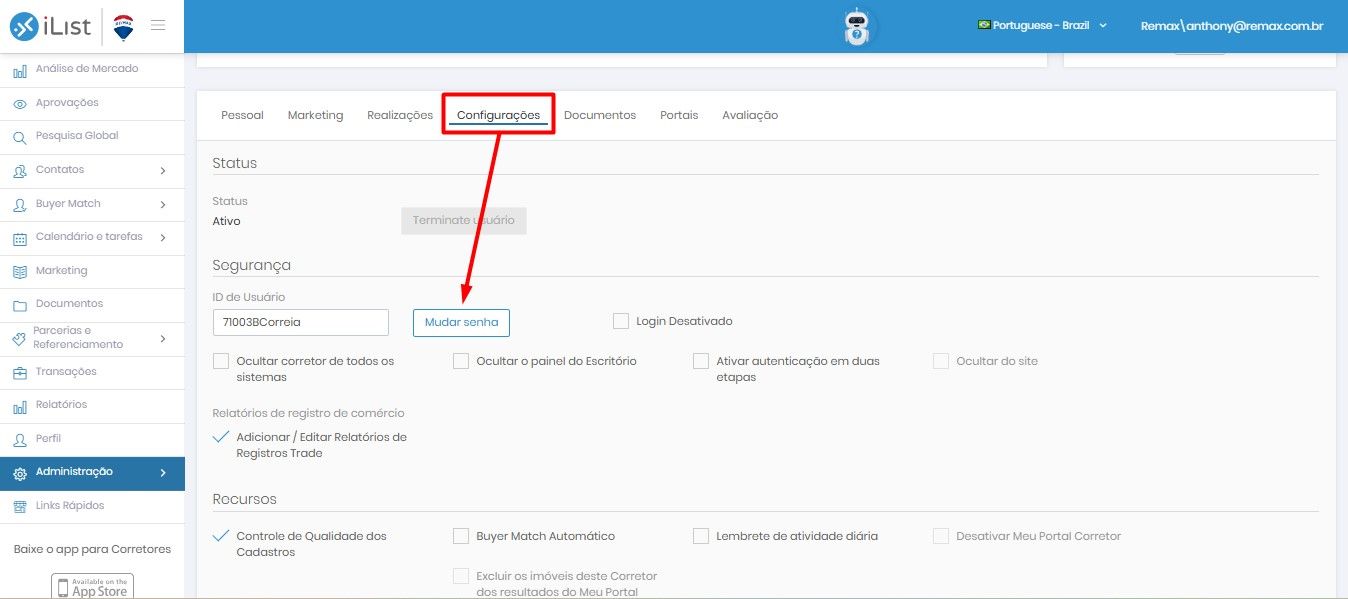Screen dimensions: 1348x599
Task: Switch to the Documentos tab
Action: (x=600, y=115)
